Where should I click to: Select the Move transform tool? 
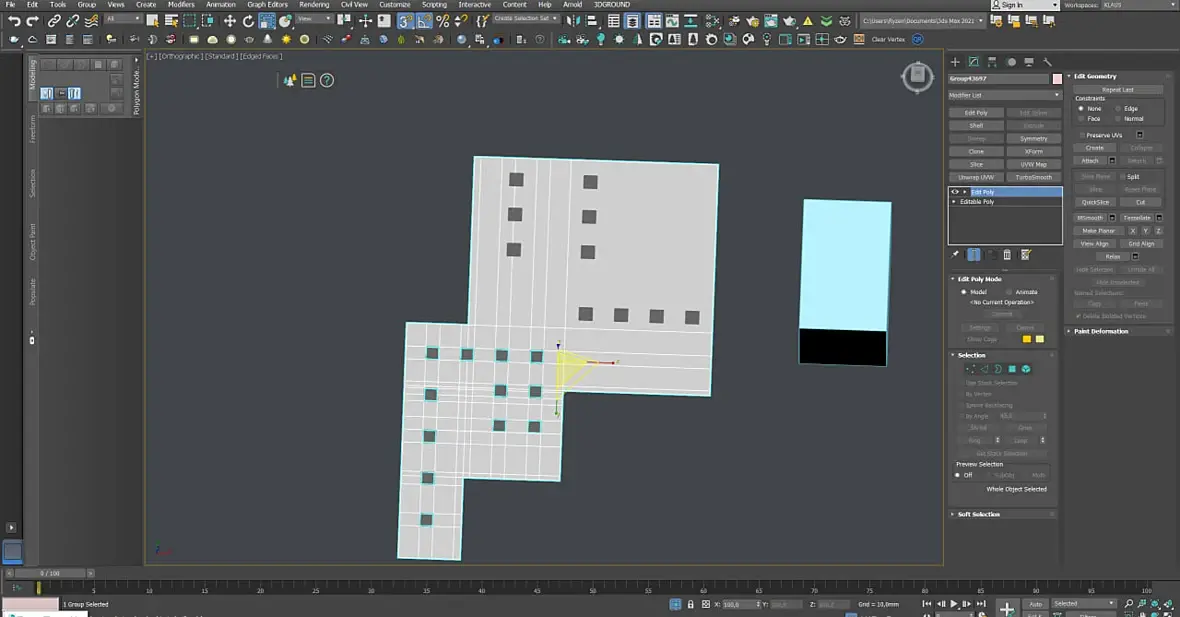click(x=229, y=21)
